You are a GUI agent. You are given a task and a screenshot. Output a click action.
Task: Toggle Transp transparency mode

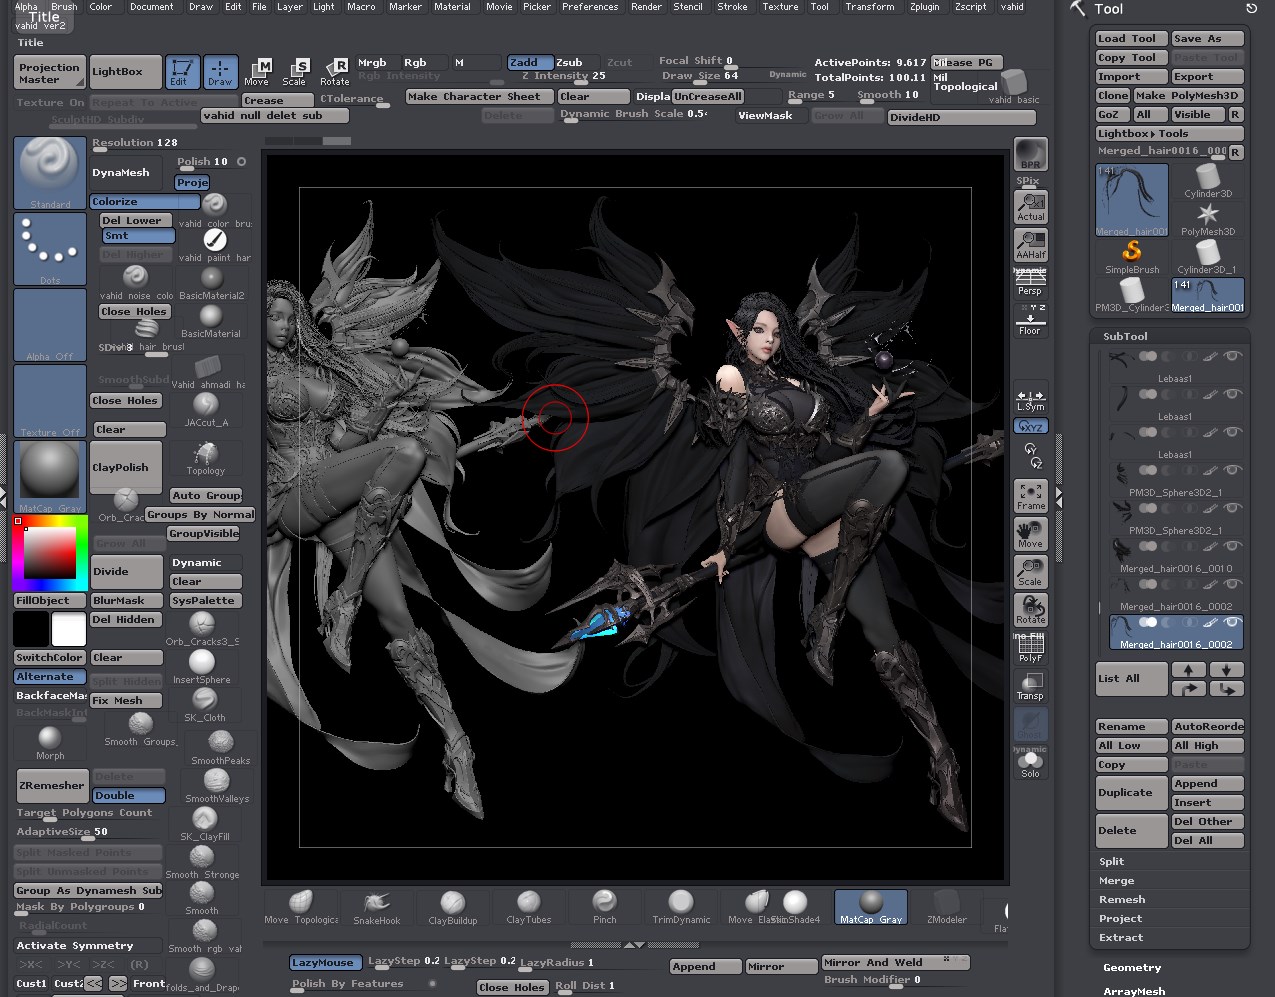tap(1031, 686)
